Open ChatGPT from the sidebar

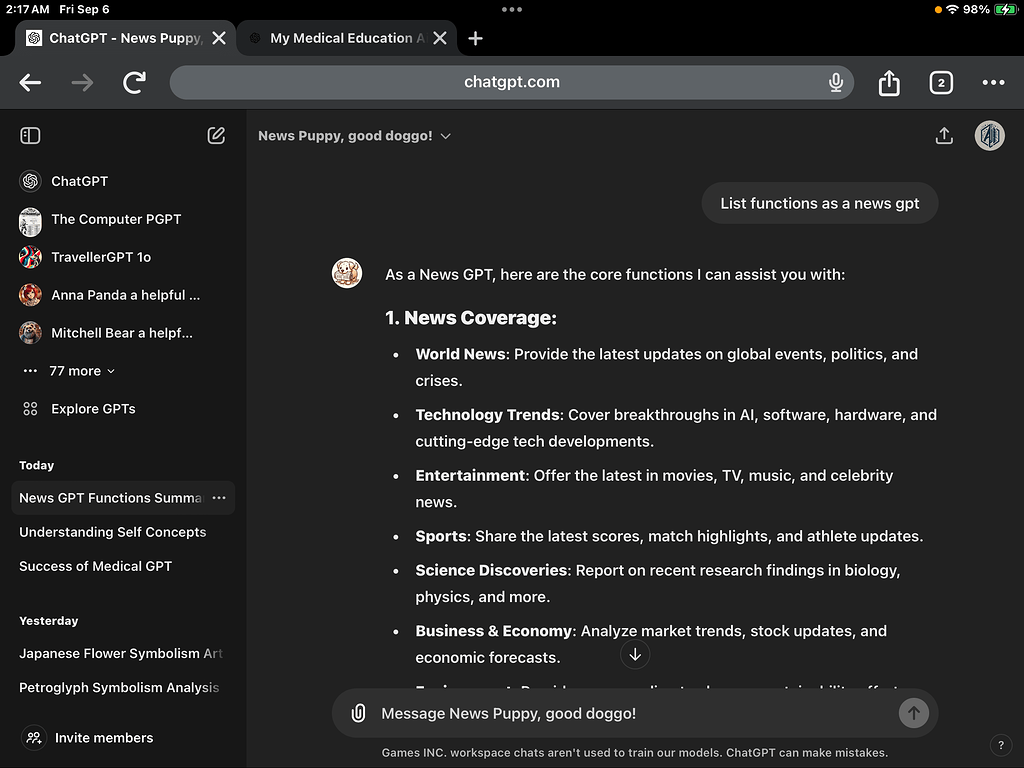[x=123, y=181]
